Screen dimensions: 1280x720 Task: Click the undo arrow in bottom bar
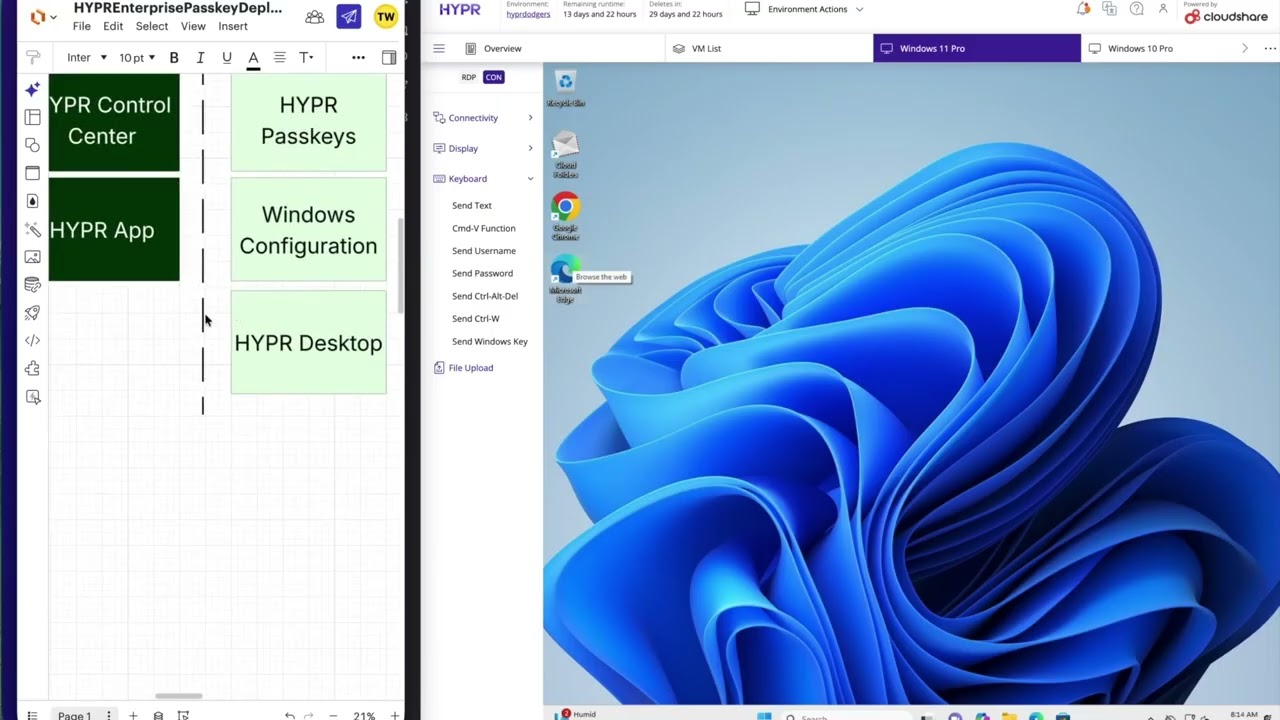290,716
